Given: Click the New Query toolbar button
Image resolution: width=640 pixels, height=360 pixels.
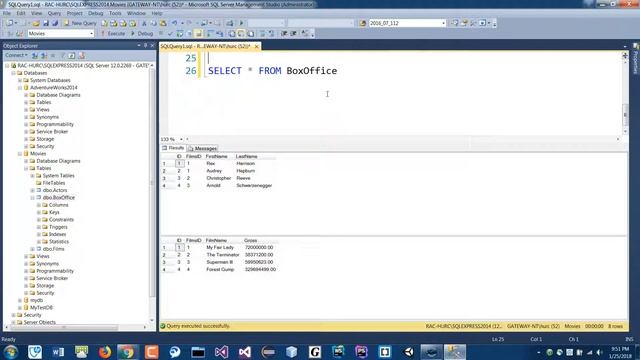Looking at the screenshot, I should (x=80, y=23).
